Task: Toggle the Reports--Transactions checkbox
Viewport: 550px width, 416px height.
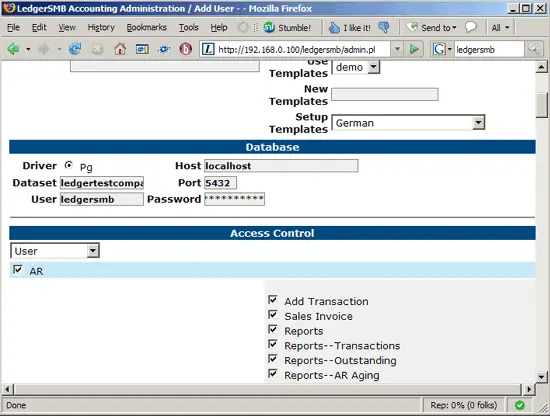Action: [273, 344]
